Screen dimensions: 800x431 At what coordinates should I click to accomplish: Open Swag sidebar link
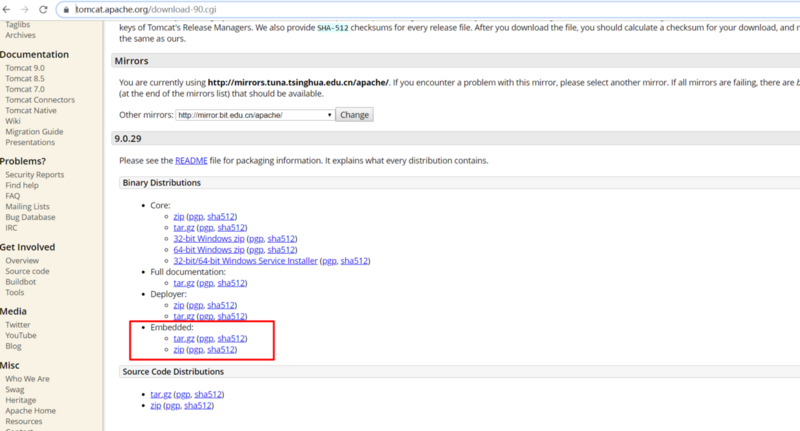pyautogui.click(x=15, y=390)
